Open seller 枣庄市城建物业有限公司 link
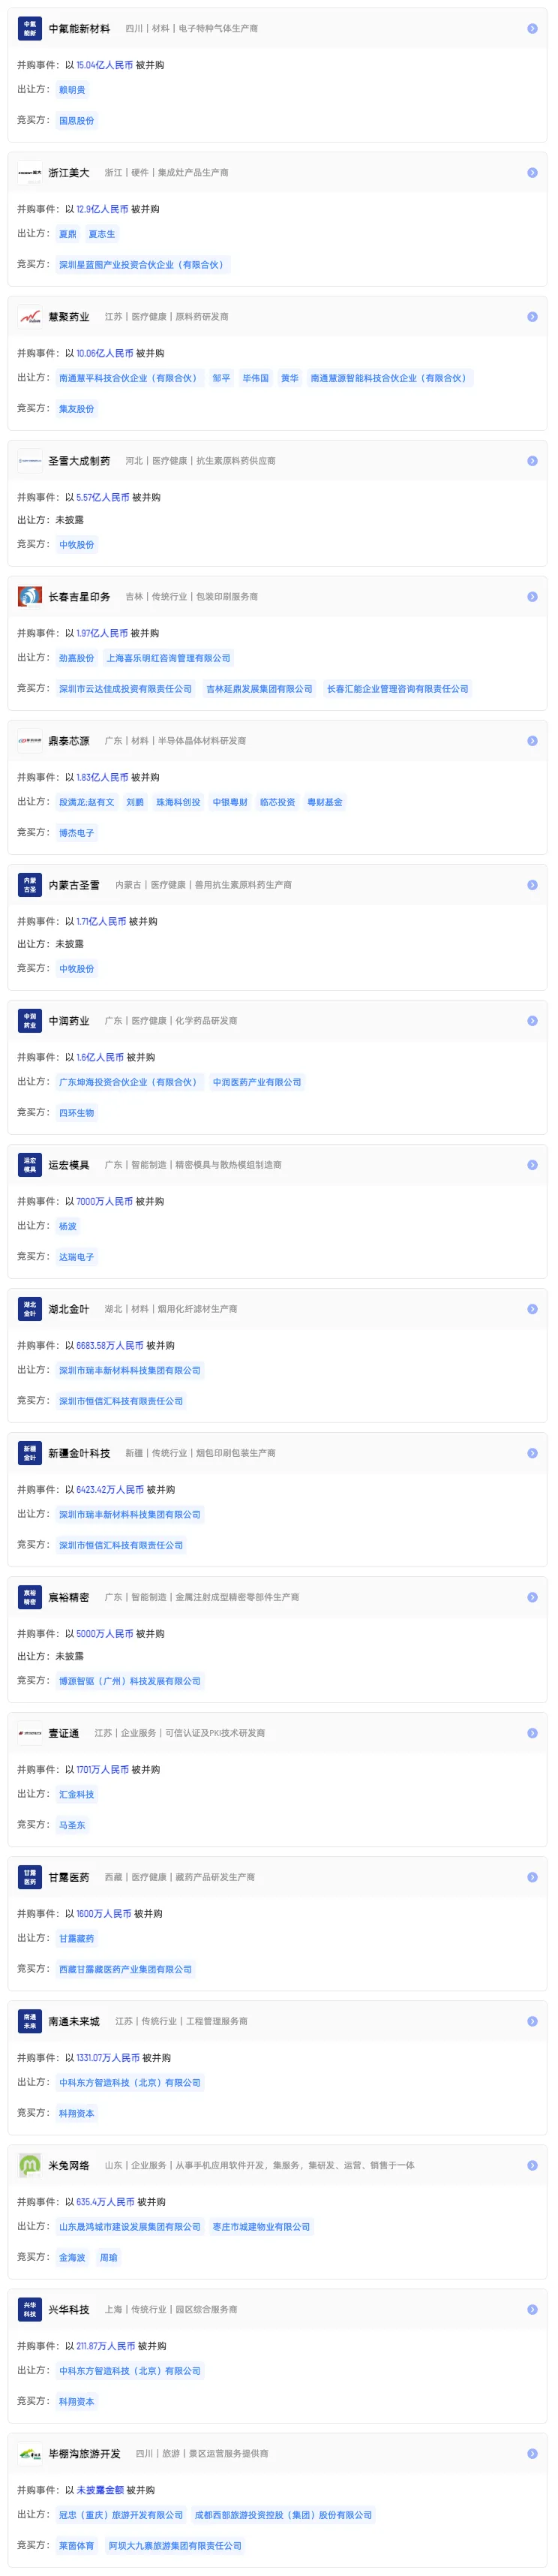558x2576 pixels. (x=261, y=2226)
